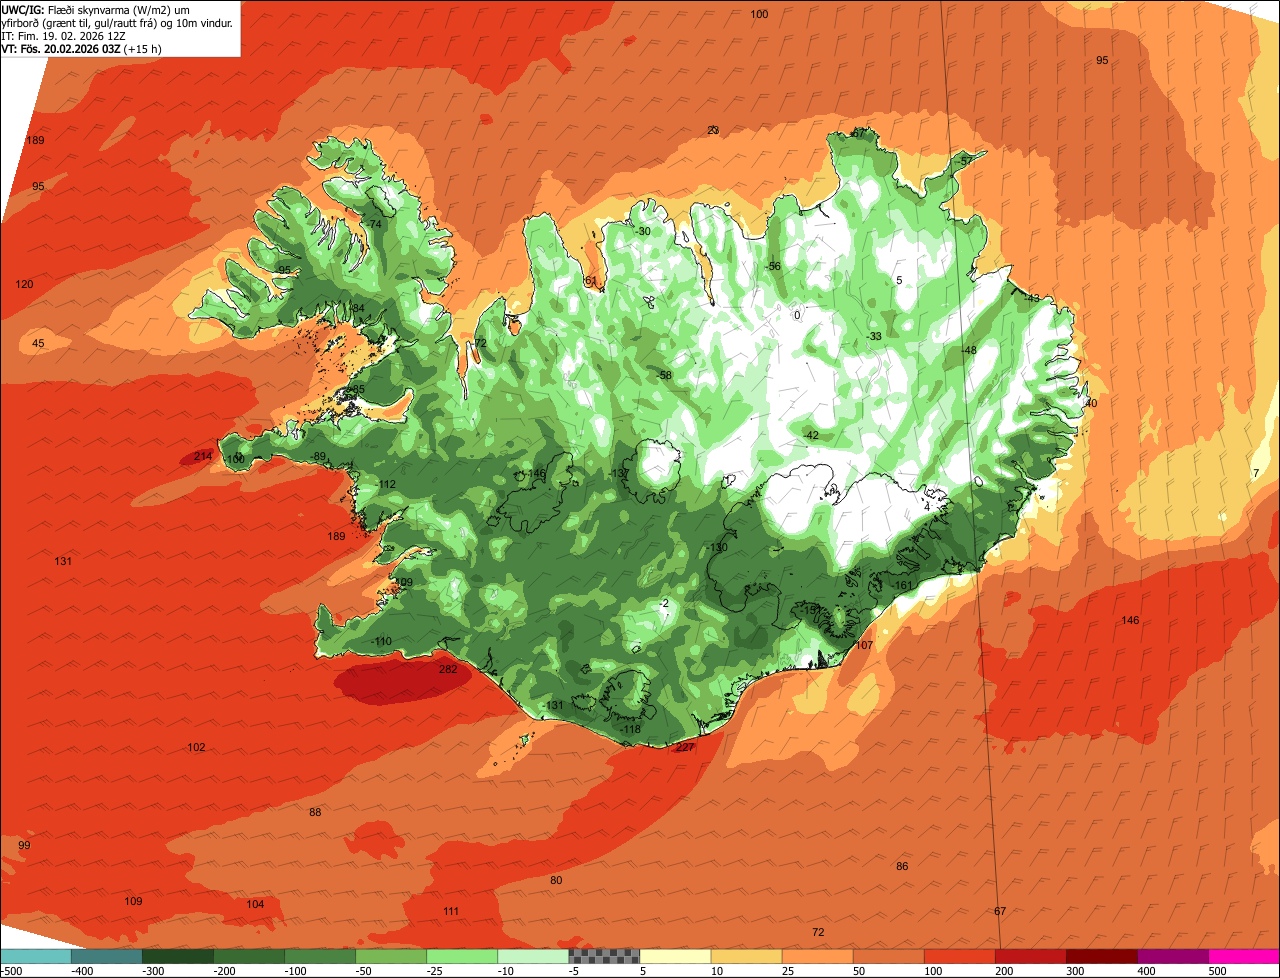Click the legend label 500
Image resolution: width=1280 pixels, height=978 pixels.
click(1216, 970)
